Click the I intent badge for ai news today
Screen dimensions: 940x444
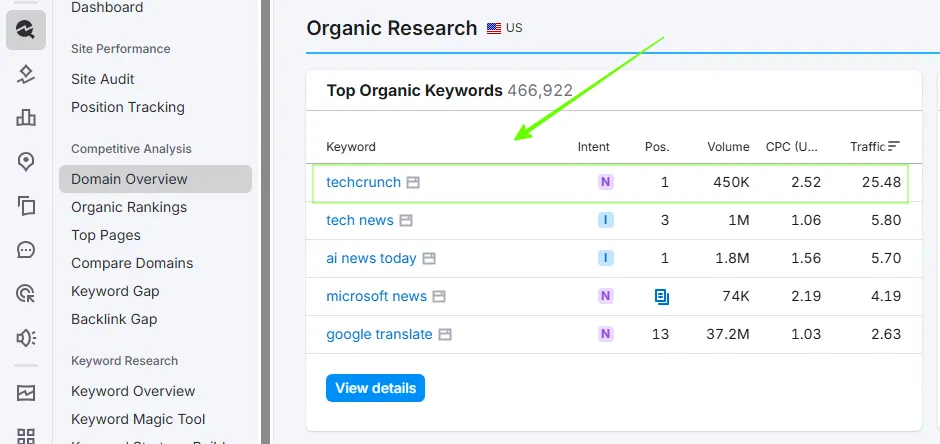click(x=605, y=258)
